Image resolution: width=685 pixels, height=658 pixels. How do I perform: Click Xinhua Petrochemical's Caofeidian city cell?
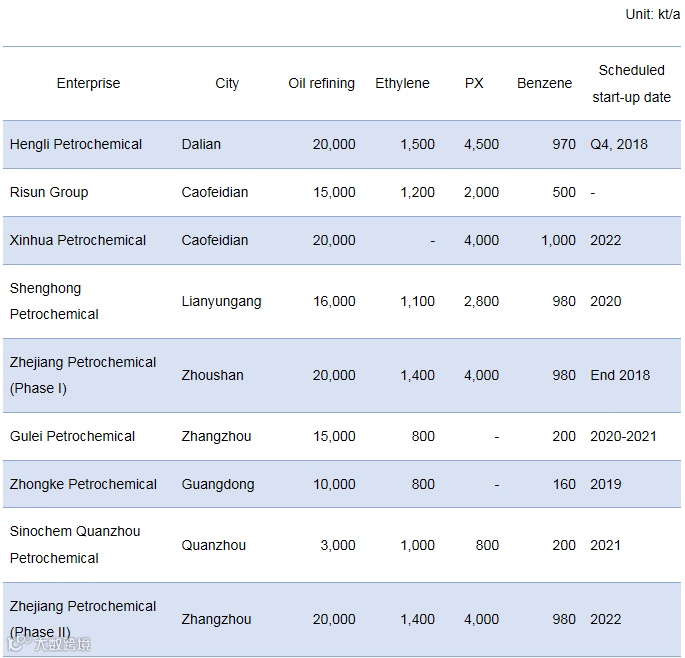coord(214,240)
